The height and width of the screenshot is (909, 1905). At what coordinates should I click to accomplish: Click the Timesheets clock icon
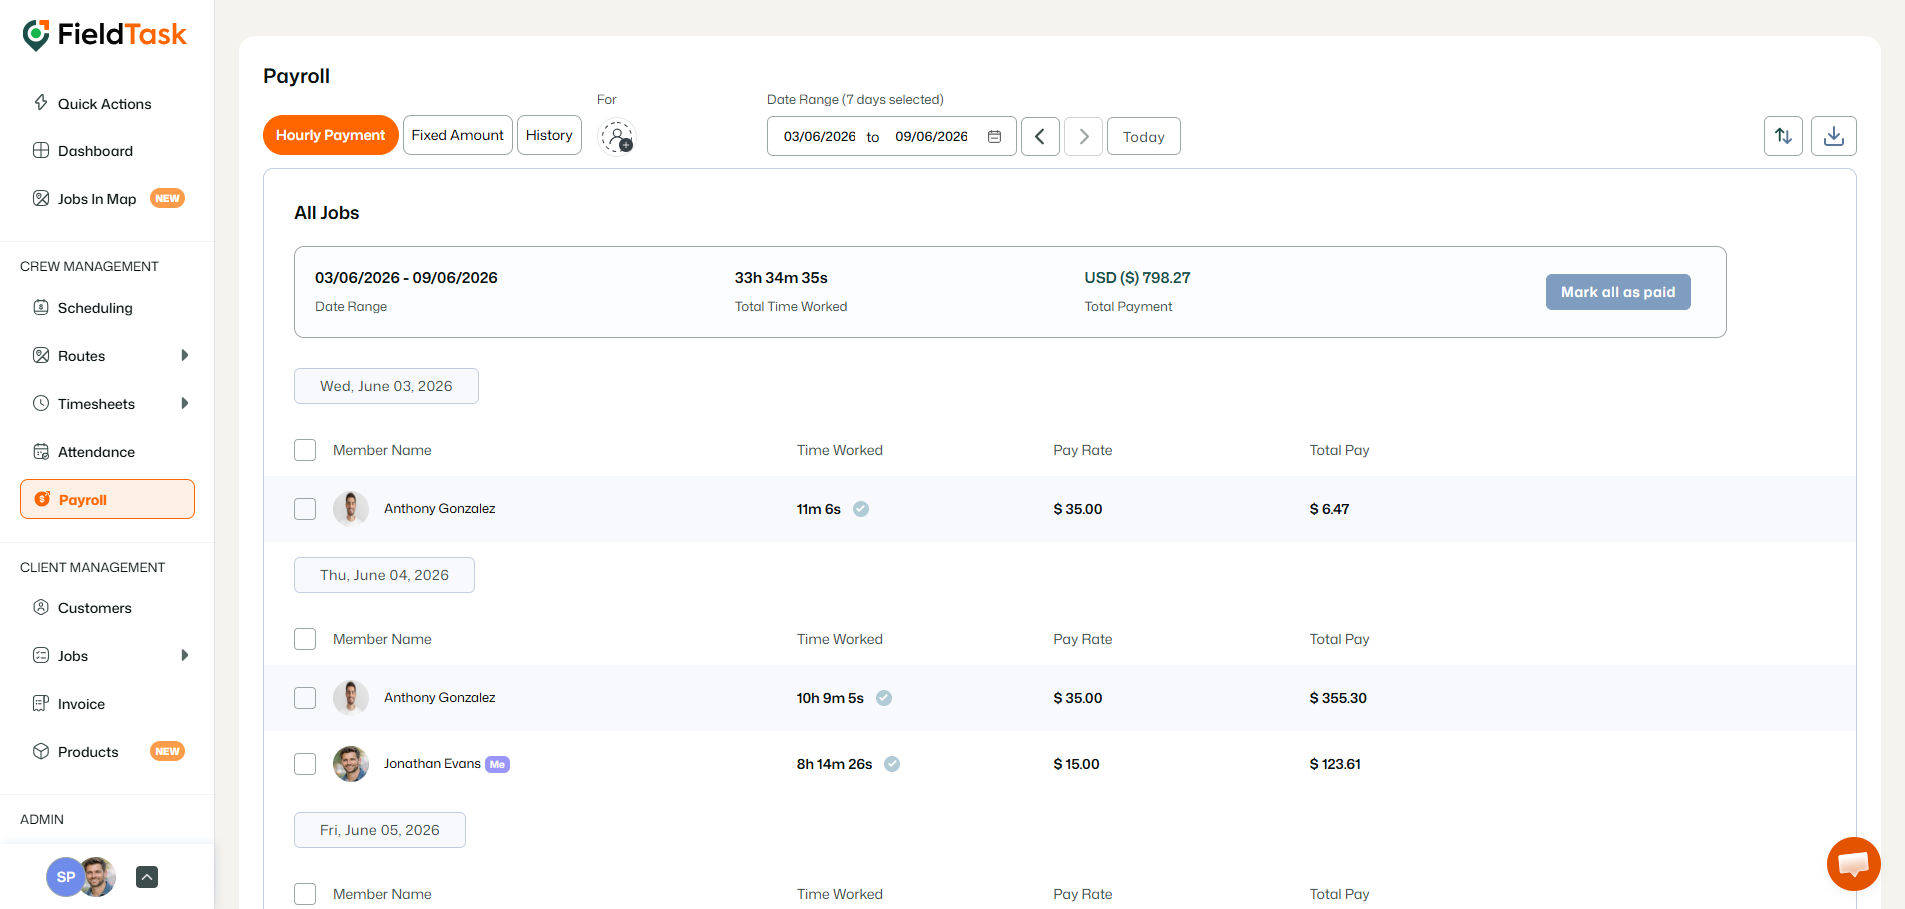(x=41, y=403)
